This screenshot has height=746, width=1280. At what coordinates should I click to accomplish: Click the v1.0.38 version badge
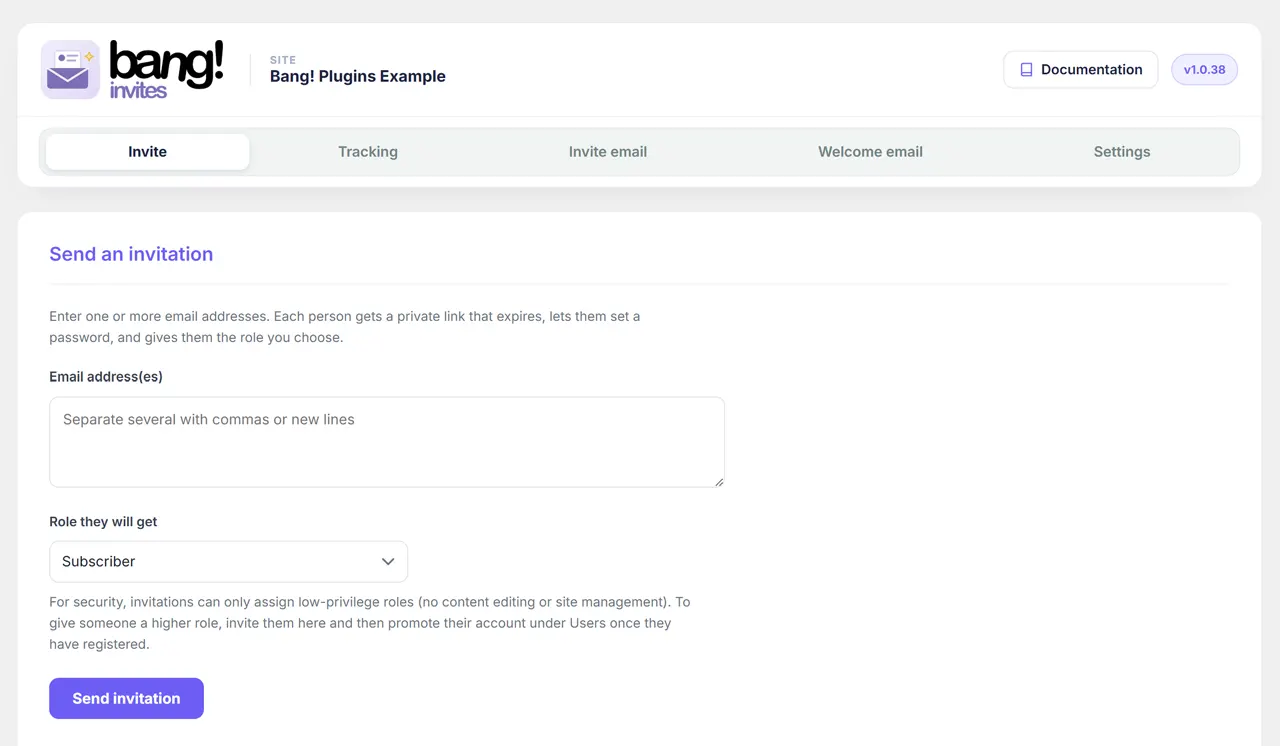[1204, 70]
